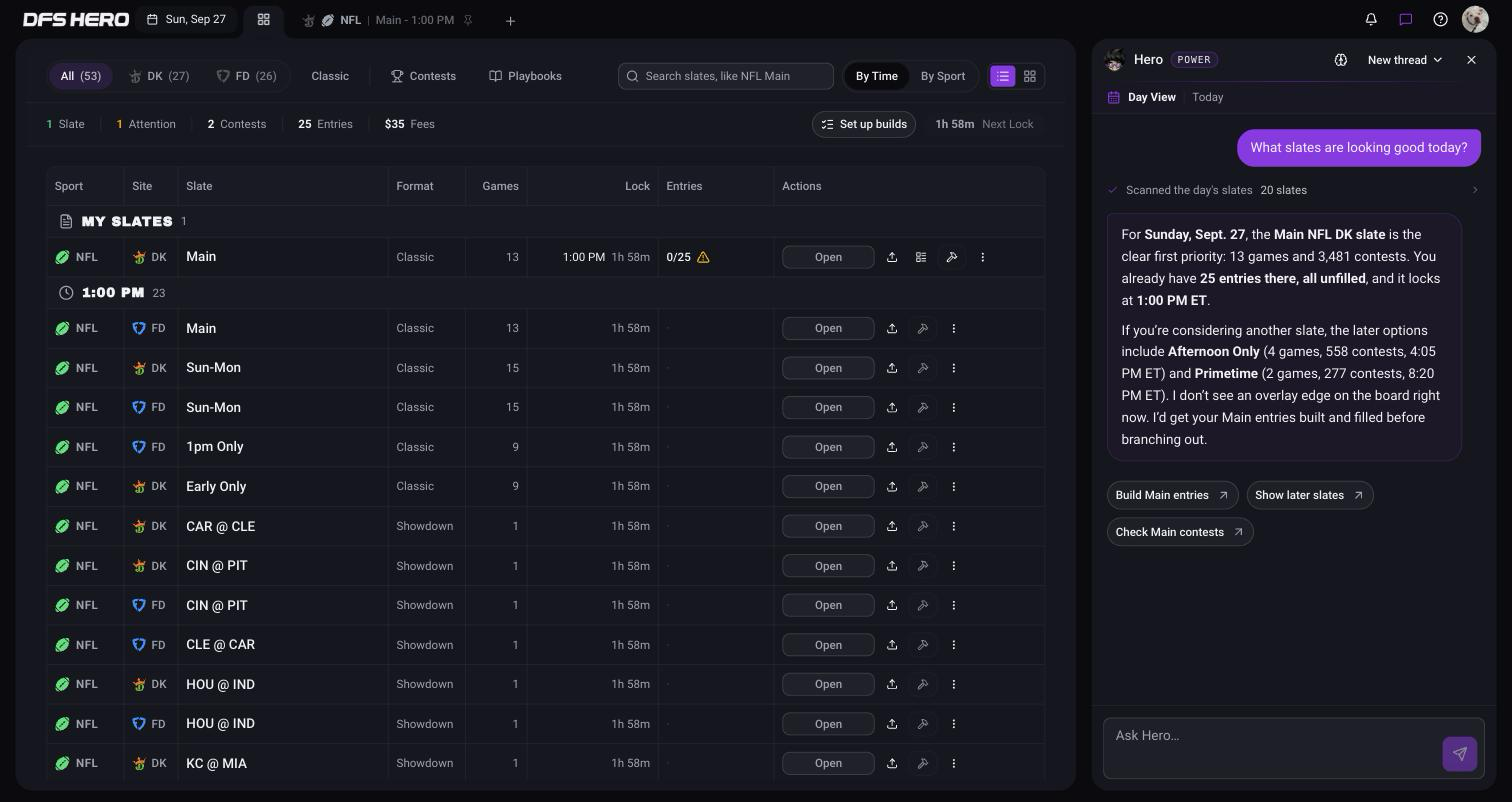Add a new tab with the plus icon

pos(510,20)
